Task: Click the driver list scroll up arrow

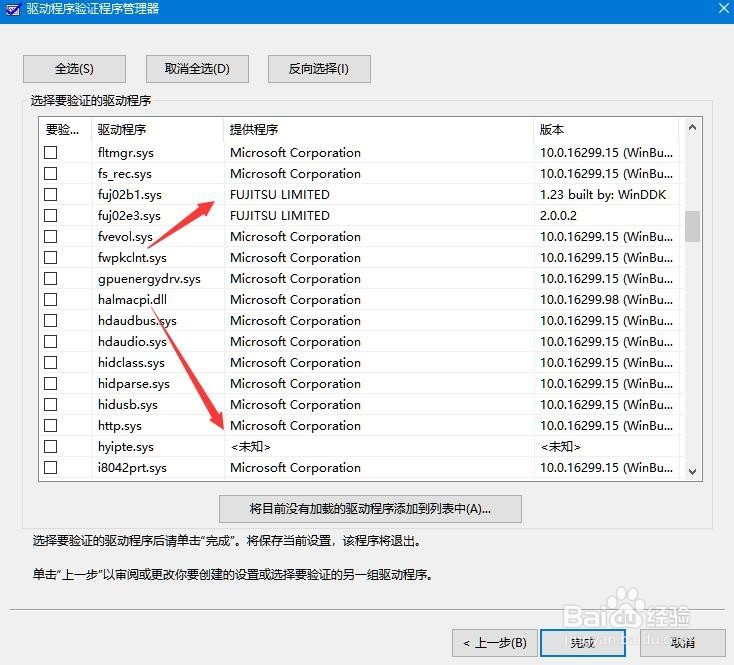Action: pos(692,127)
